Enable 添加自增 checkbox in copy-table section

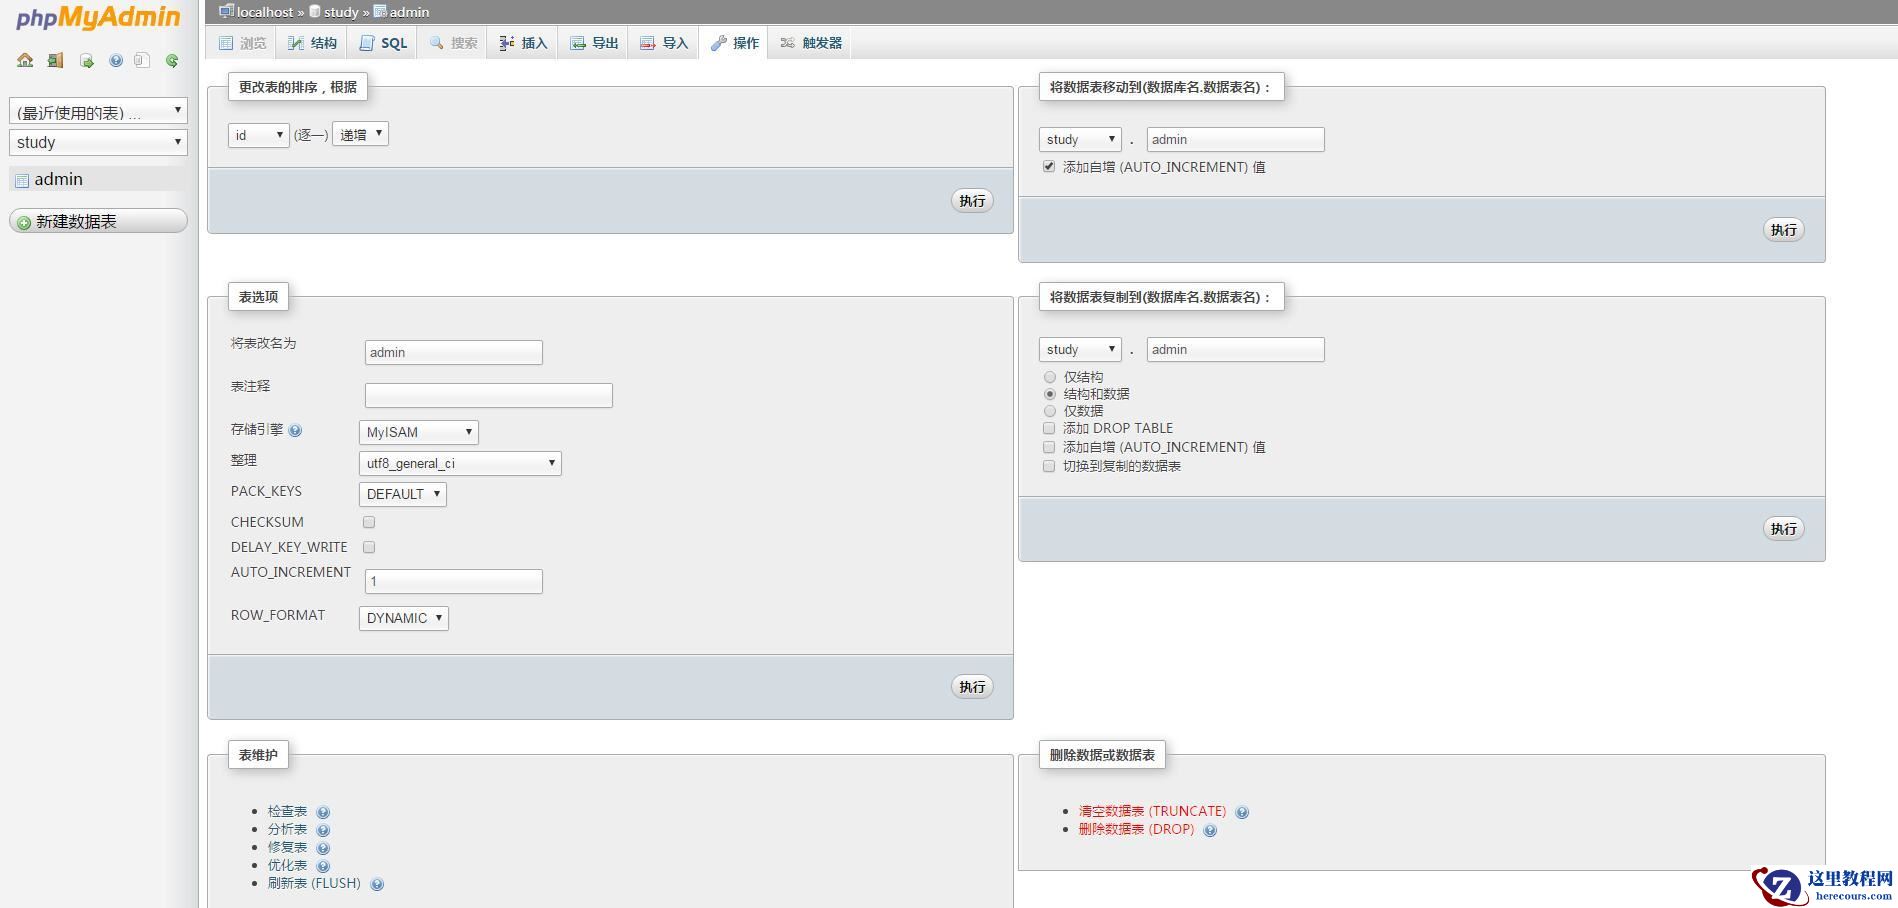point(1049,447)
